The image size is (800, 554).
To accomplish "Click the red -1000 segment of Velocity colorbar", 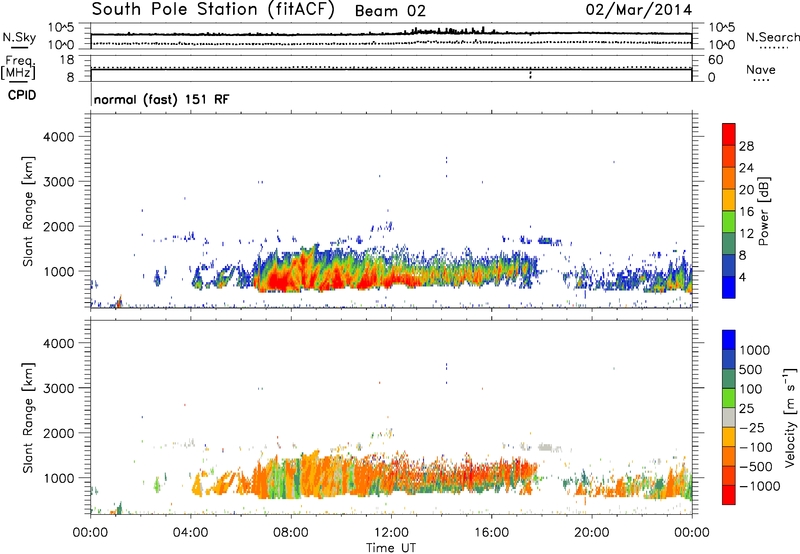I will click(x=729, y=495).
